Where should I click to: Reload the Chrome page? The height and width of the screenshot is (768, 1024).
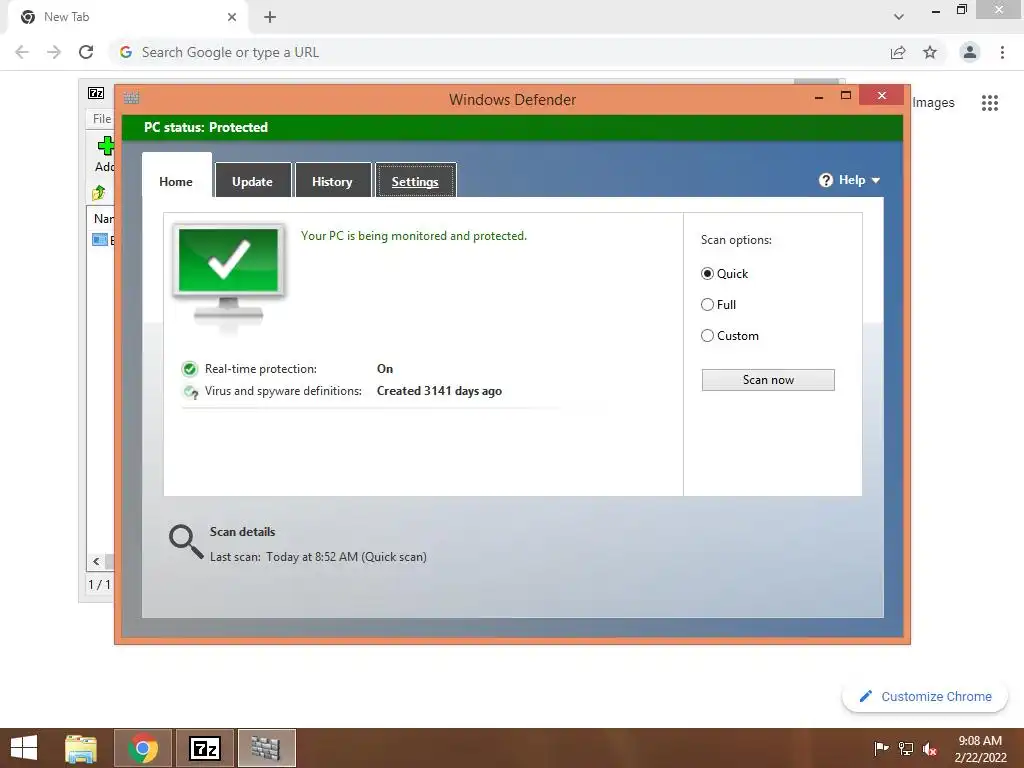(x=86, y=52)
